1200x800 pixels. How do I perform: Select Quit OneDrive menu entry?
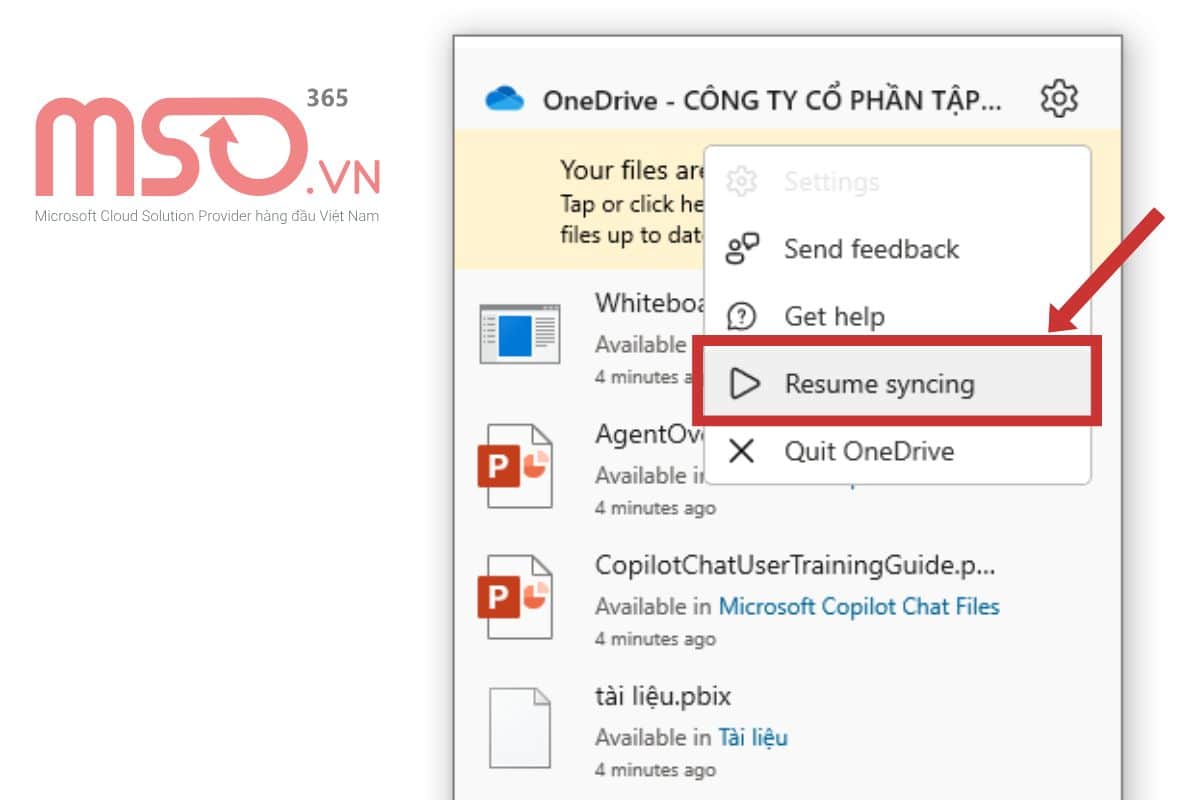(897, 451)
